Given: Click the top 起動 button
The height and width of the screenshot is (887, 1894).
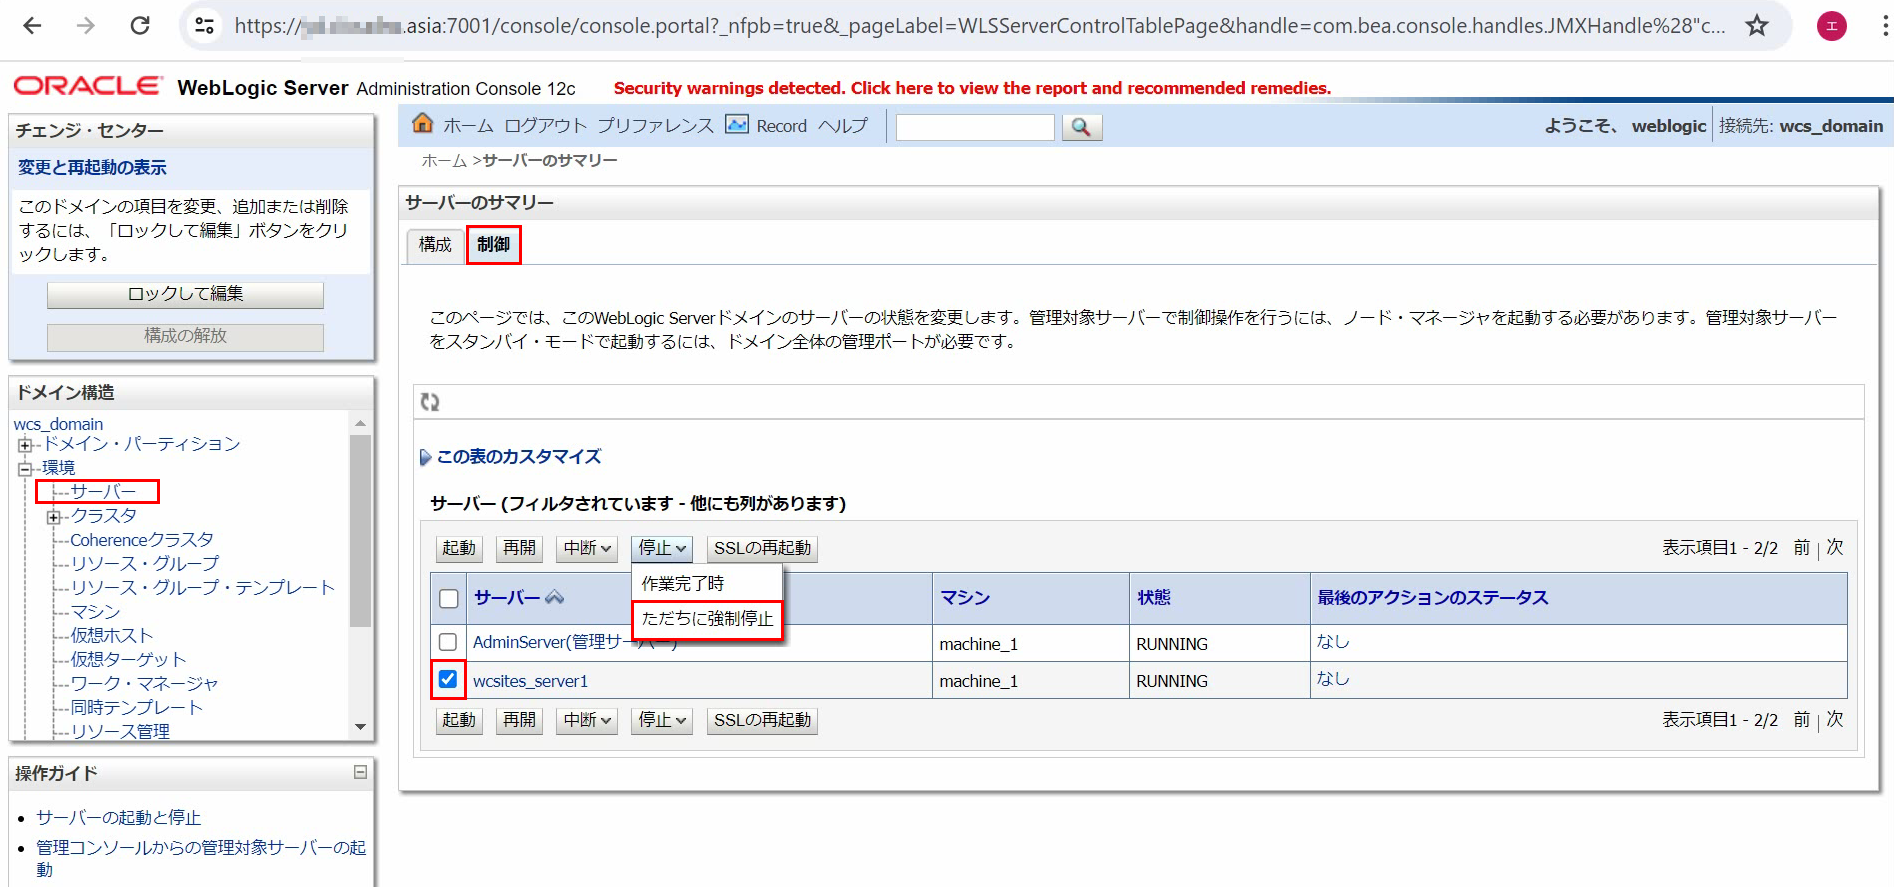Looking at the screenshot, I should 459,548.
